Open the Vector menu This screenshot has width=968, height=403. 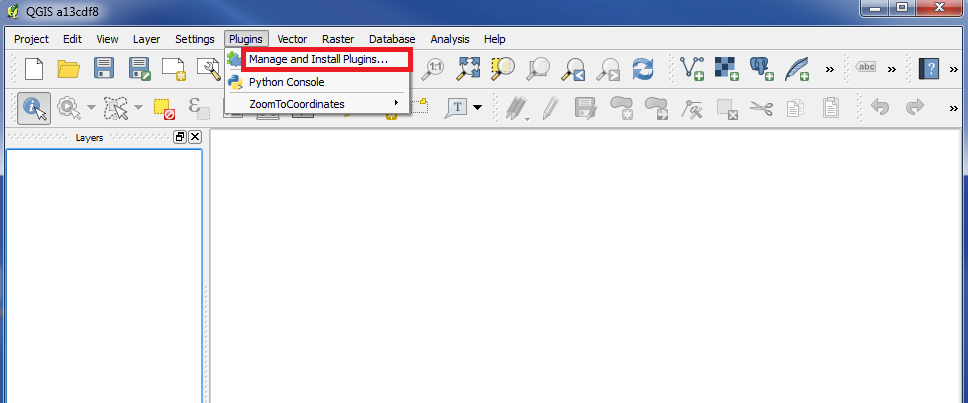pos(292,39)
